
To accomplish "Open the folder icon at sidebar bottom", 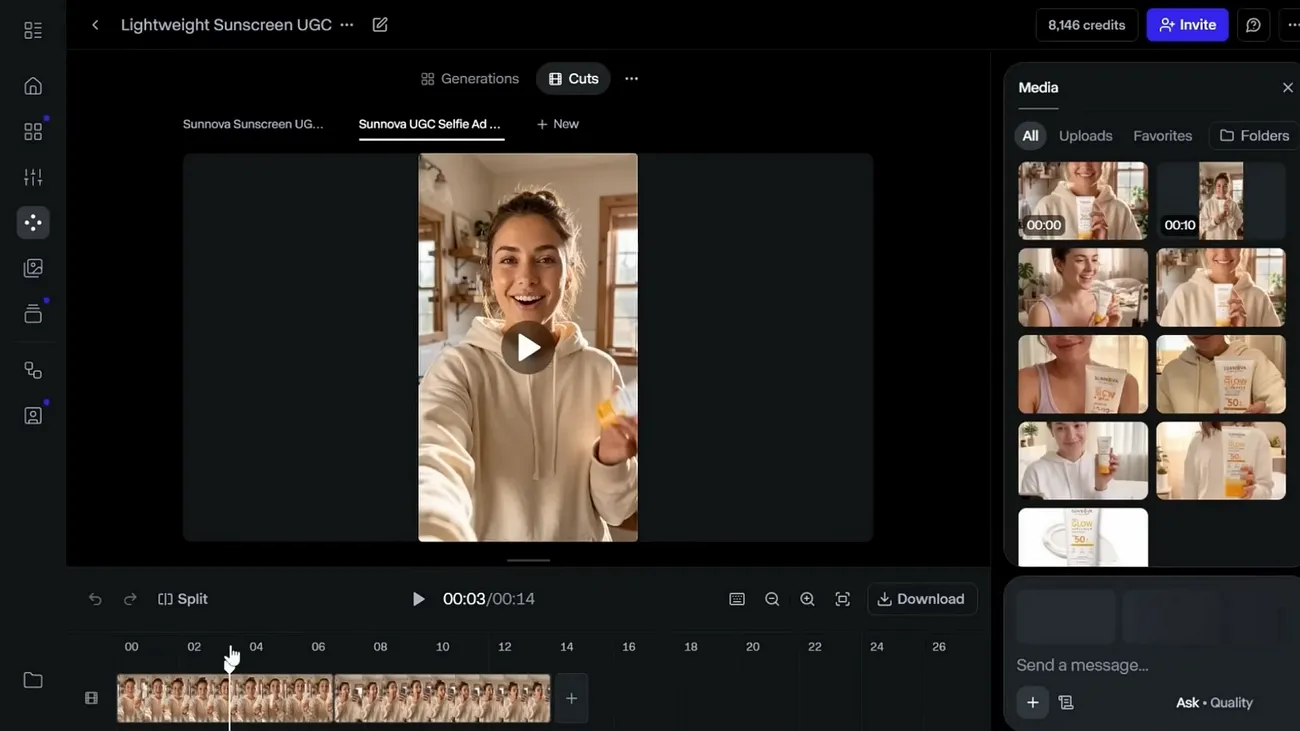I will pos(33,680).
